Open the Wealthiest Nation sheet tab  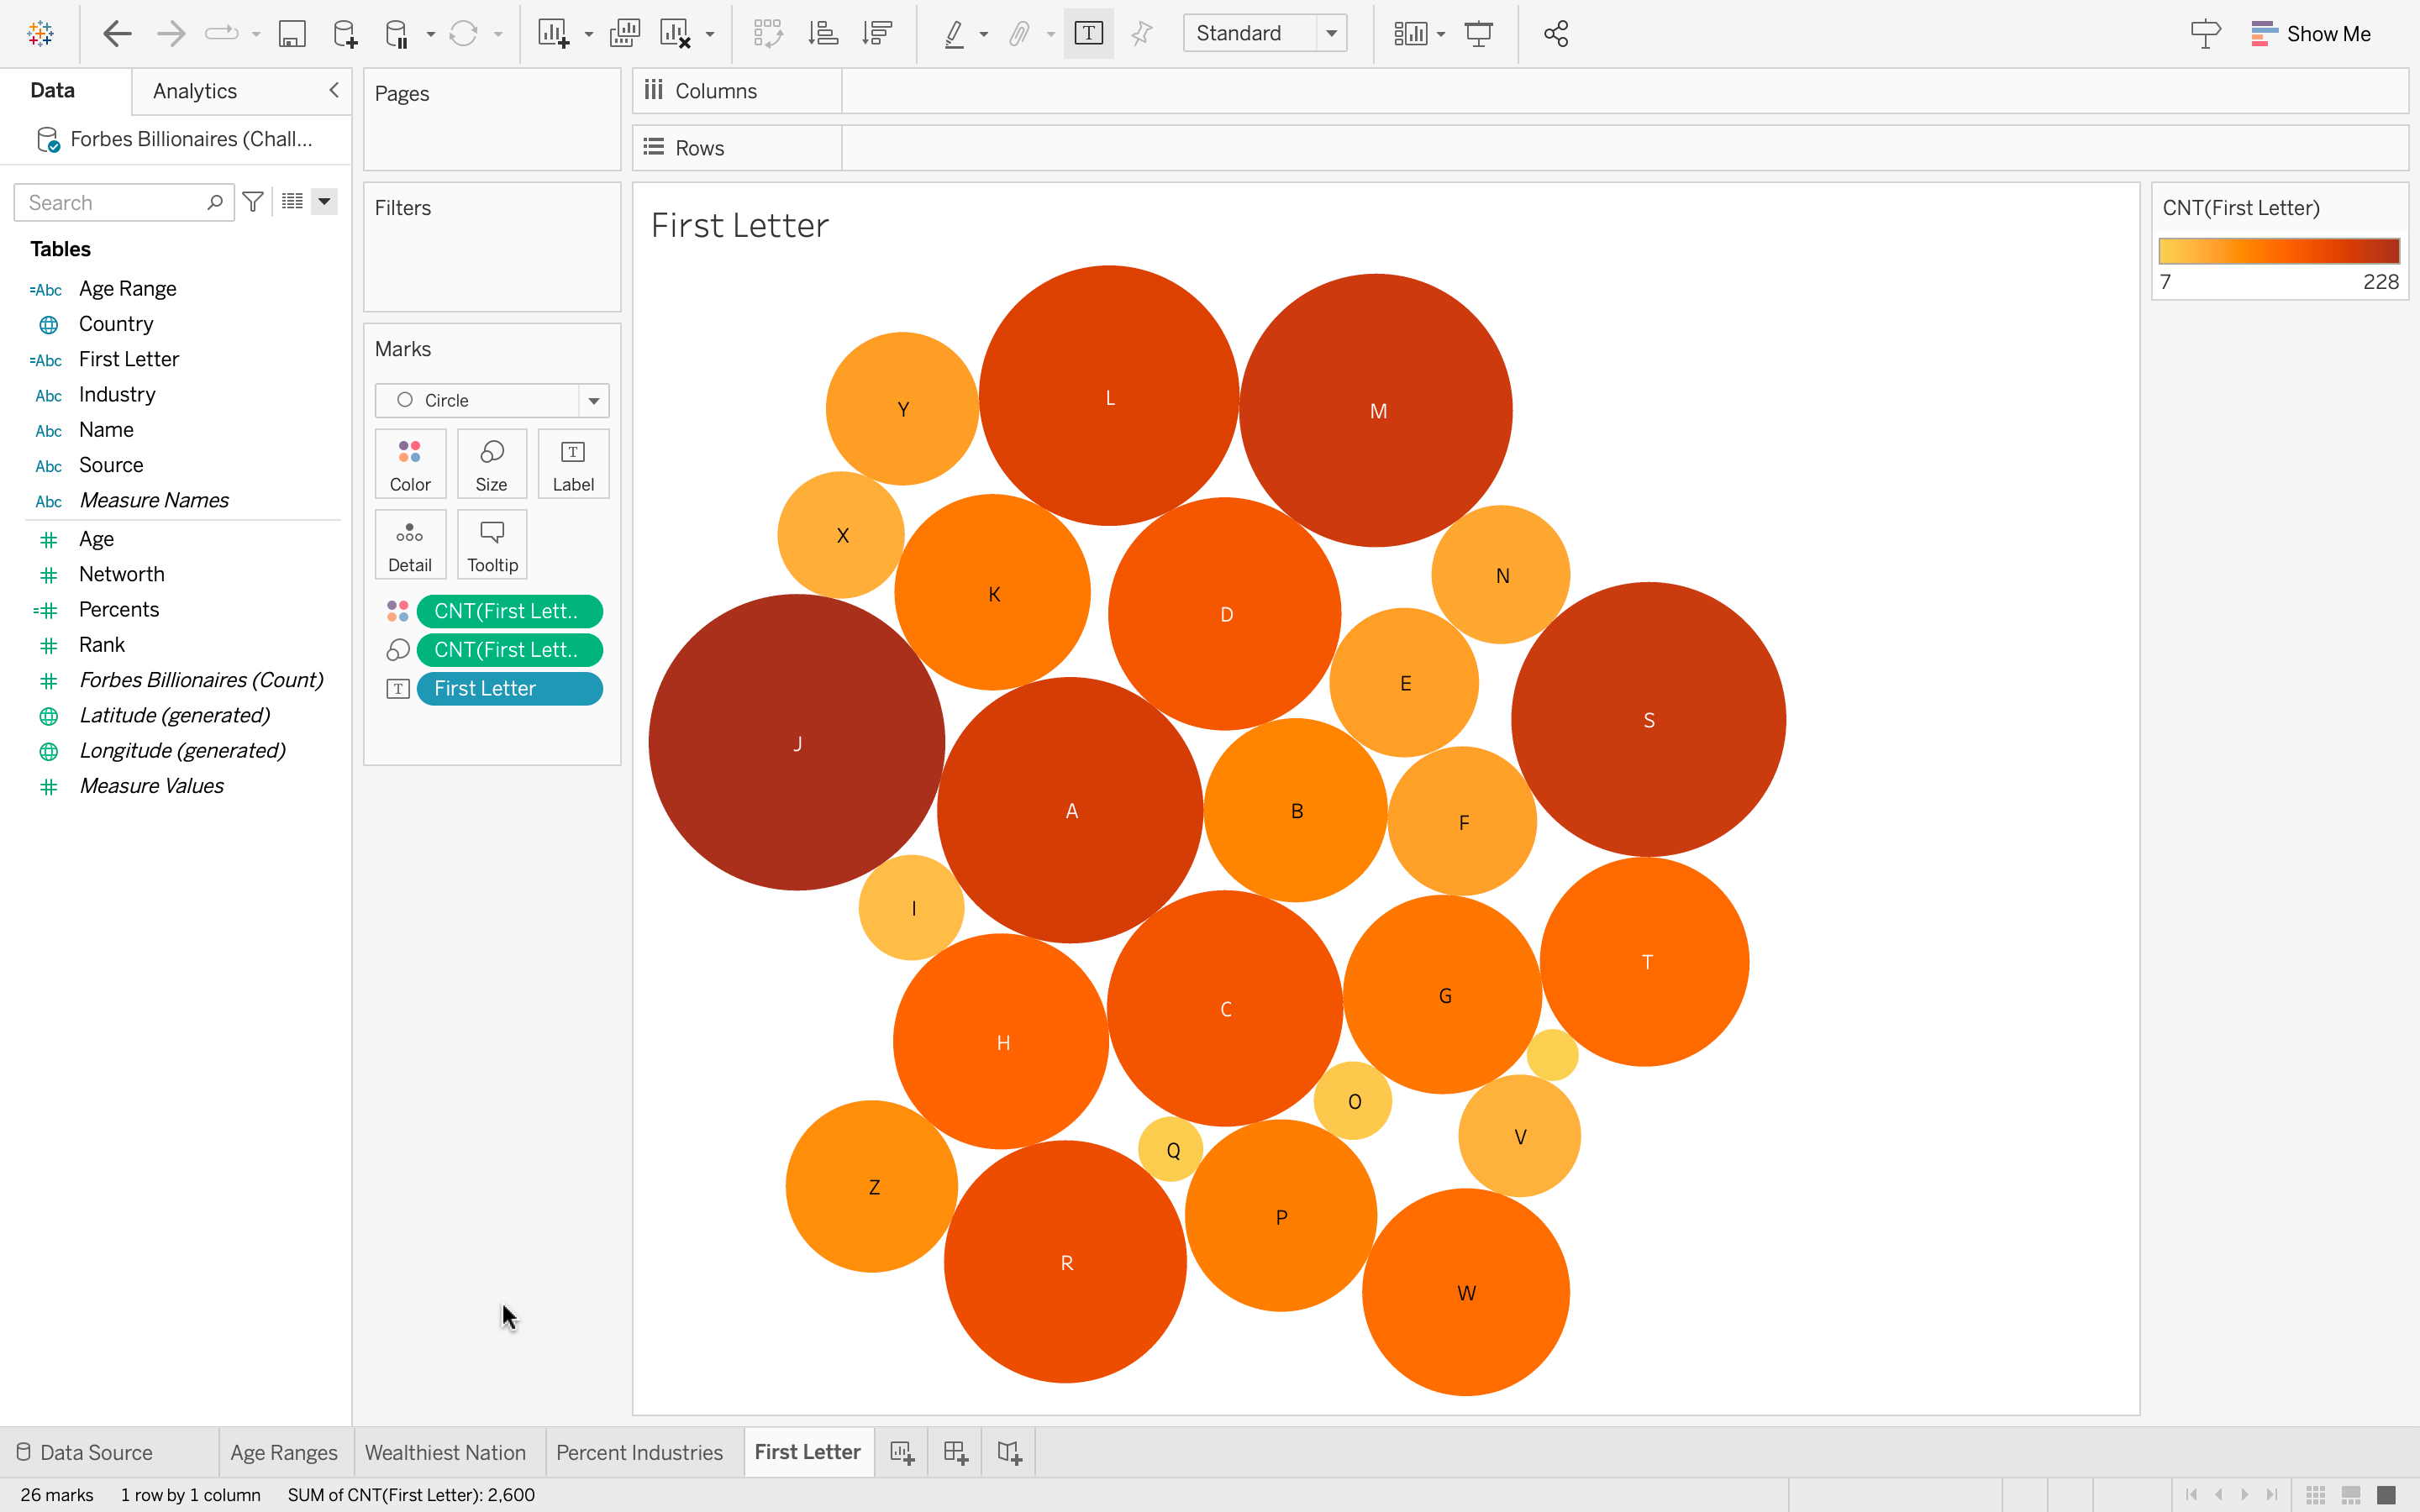click(x=445, y=1452)
